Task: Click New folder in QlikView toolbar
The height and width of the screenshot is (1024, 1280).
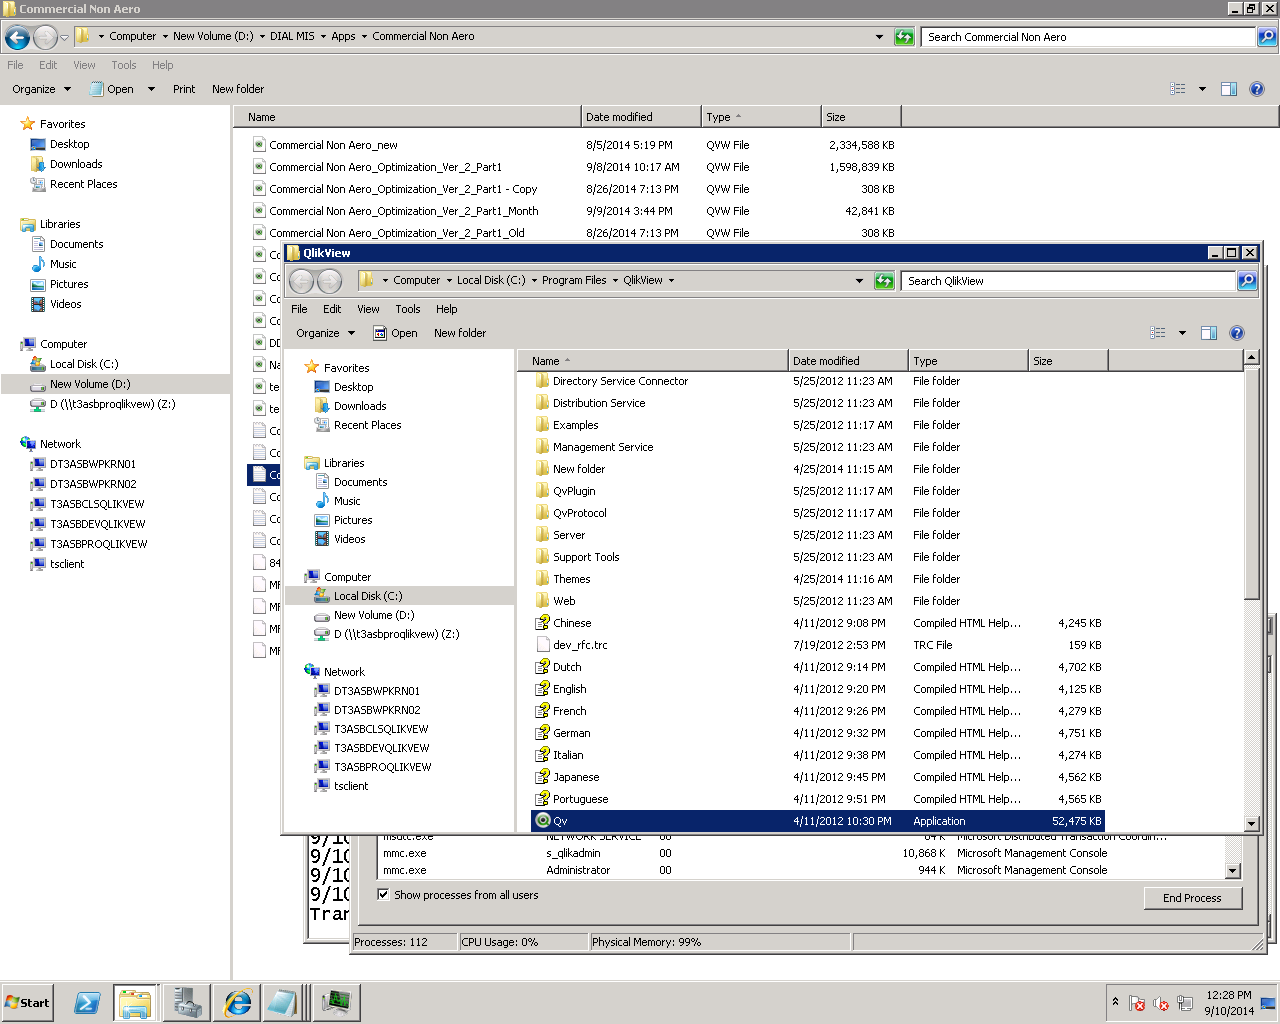Action: click(x=460, y=333)
